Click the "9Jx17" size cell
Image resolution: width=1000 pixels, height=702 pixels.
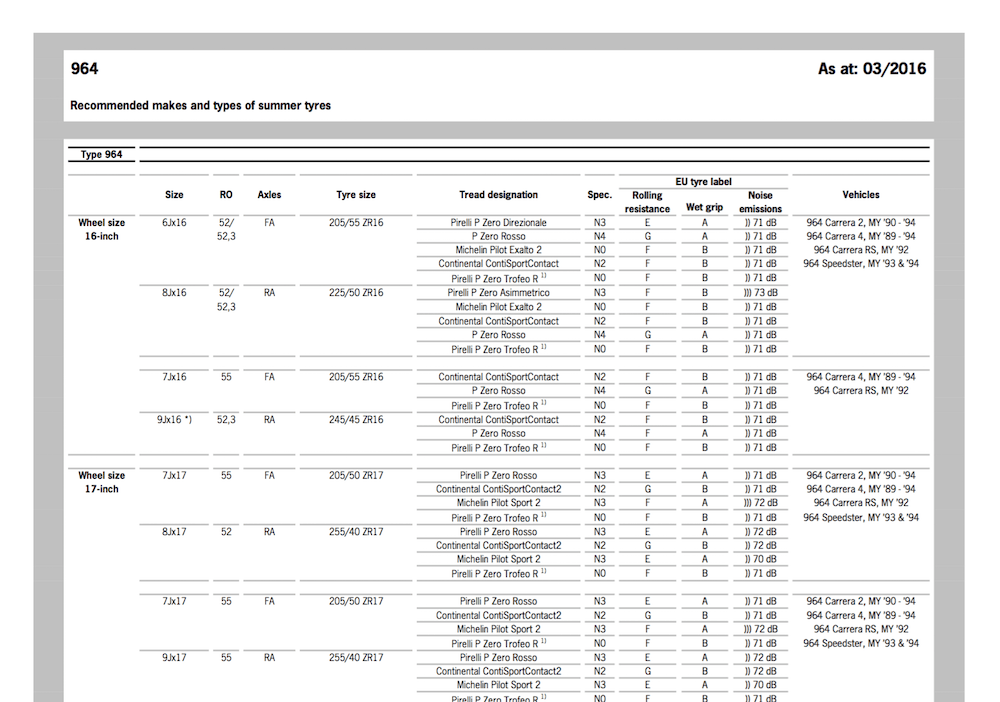[x=174, y=657]
